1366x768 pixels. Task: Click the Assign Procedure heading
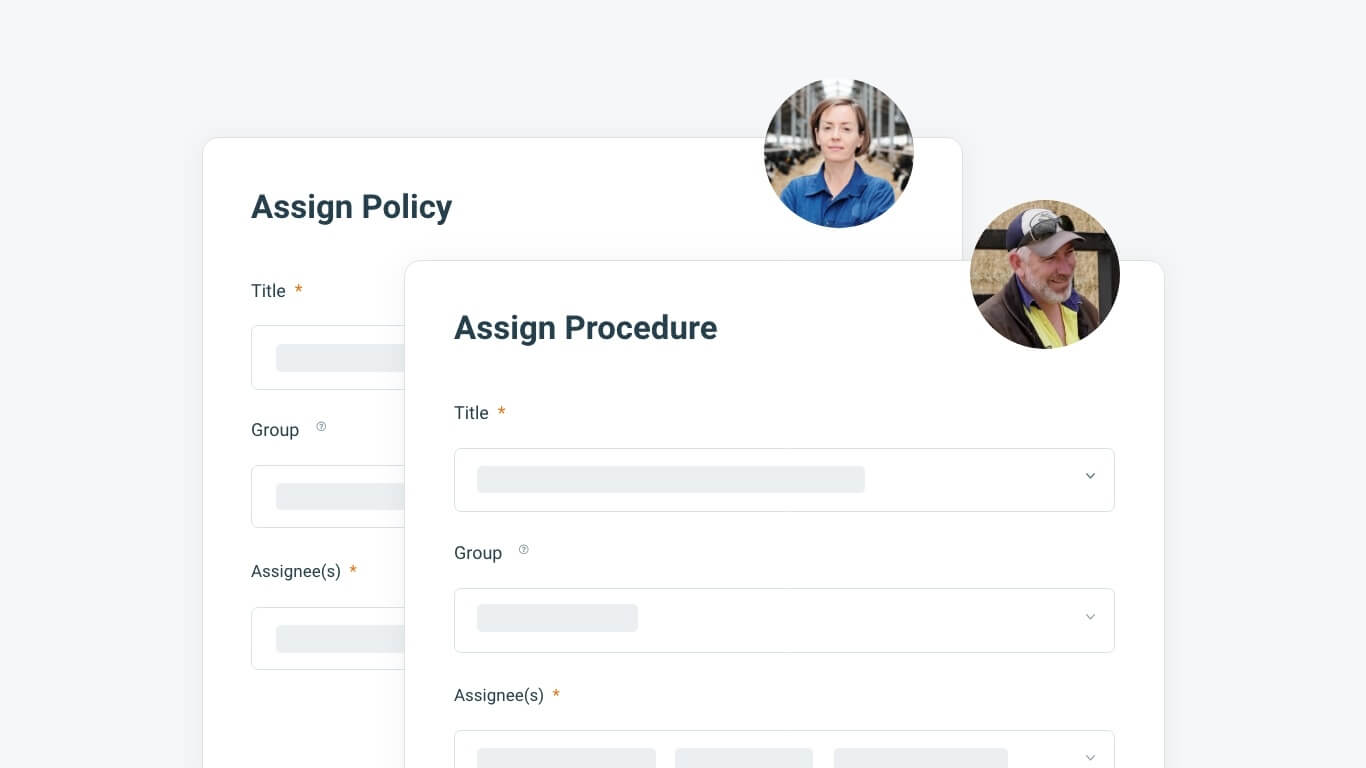coord(585,328)
